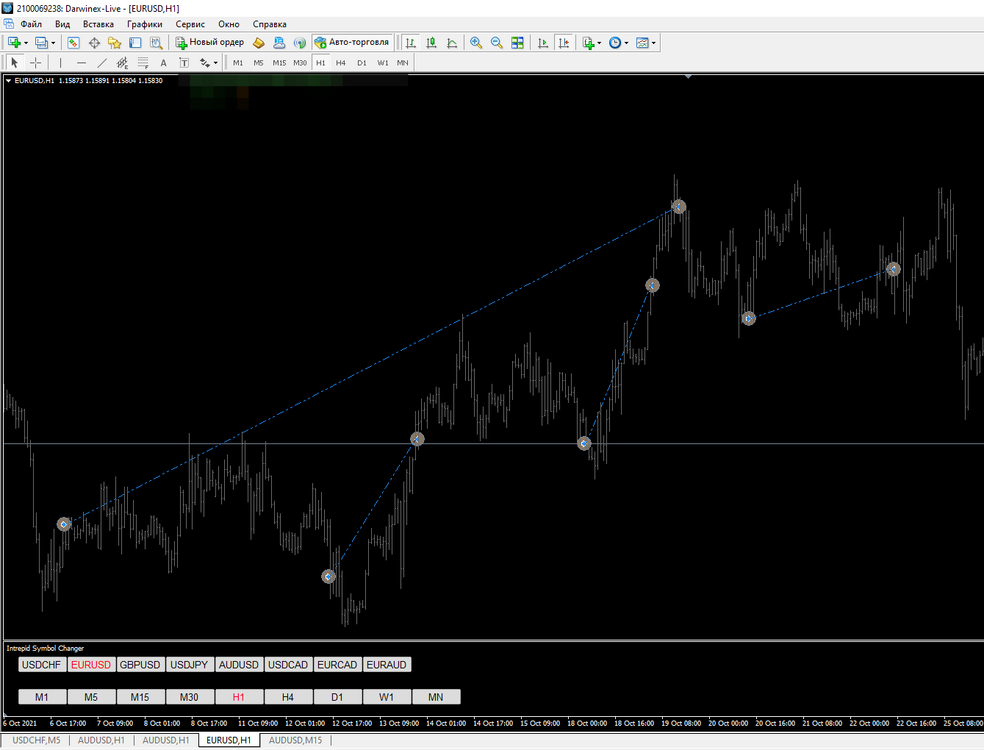
Task: Switch toolbar timeframe to W1
Action: pos(382,63)
